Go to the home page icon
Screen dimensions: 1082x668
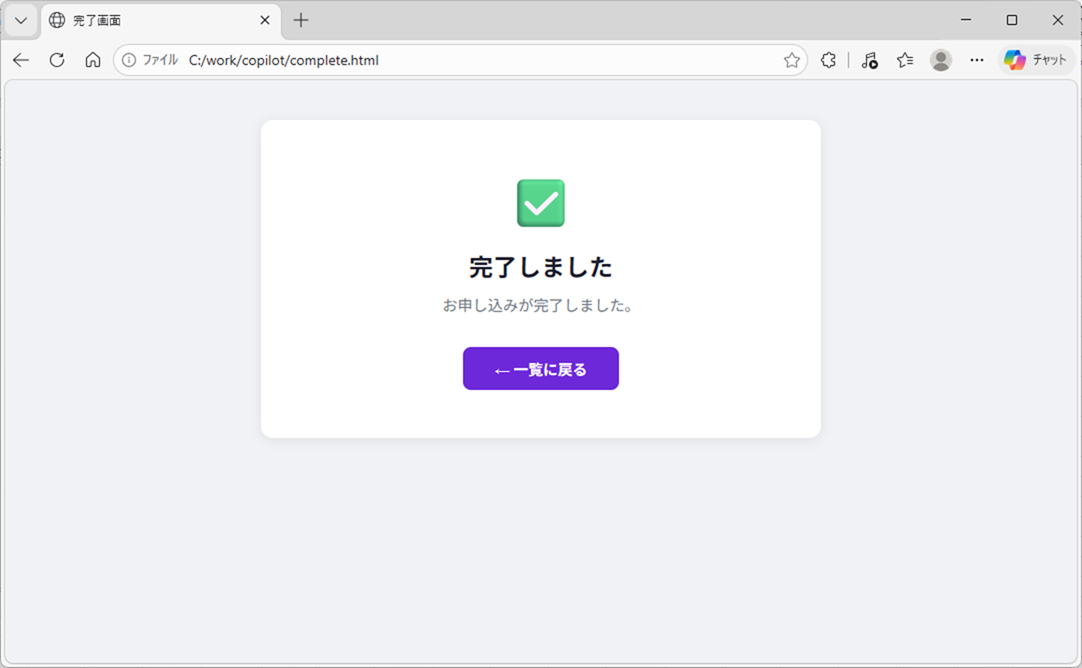click(93, 60)
